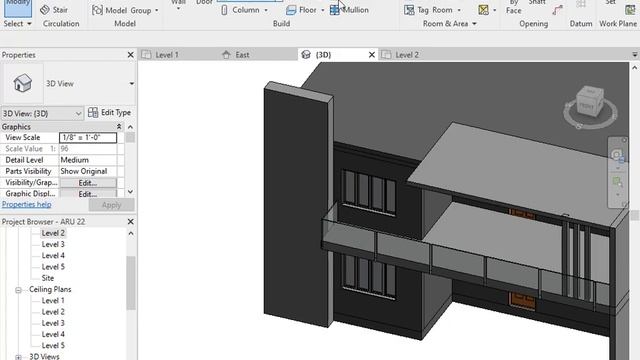Screen dimensions: 640x360
Task: Open the Steering Wheels navigation tool
Action: click(x=617, y=155)
